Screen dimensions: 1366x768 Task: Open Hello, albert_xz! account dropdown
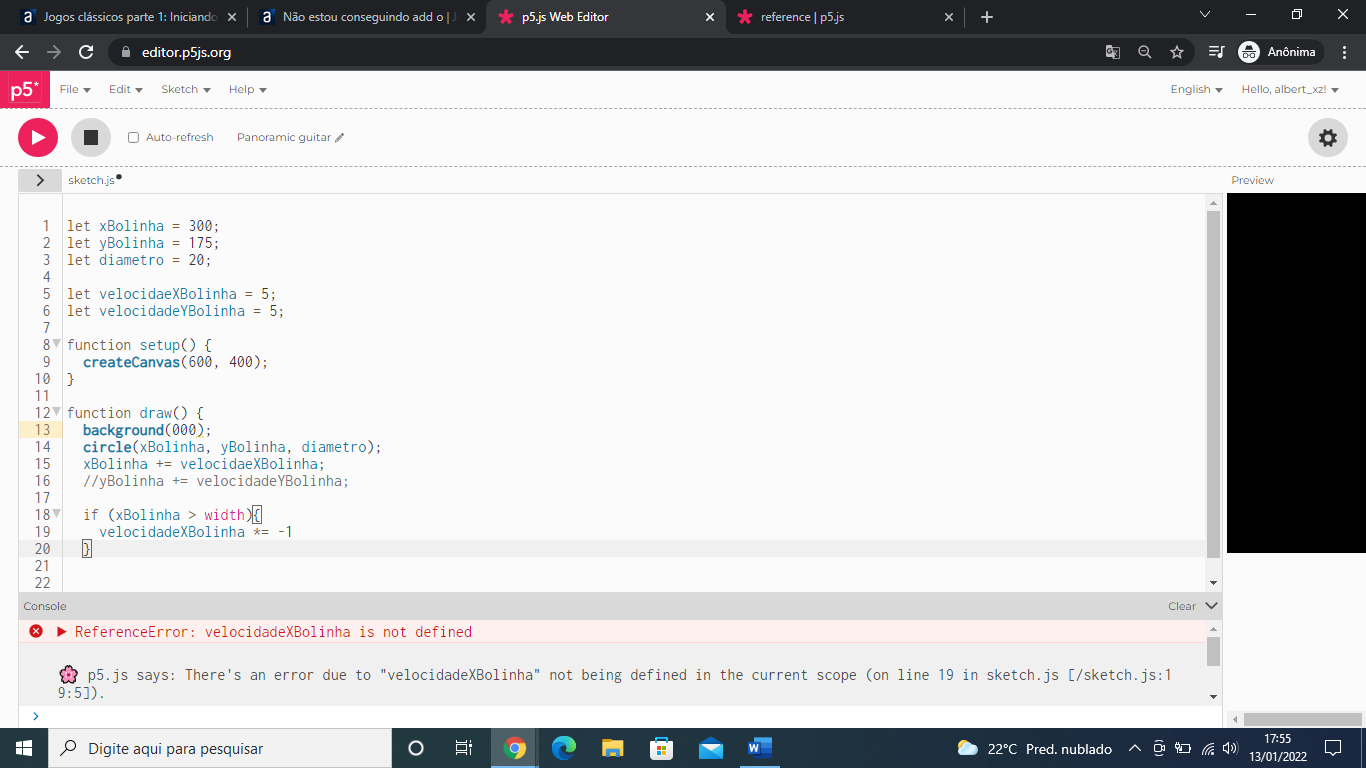1290,89
